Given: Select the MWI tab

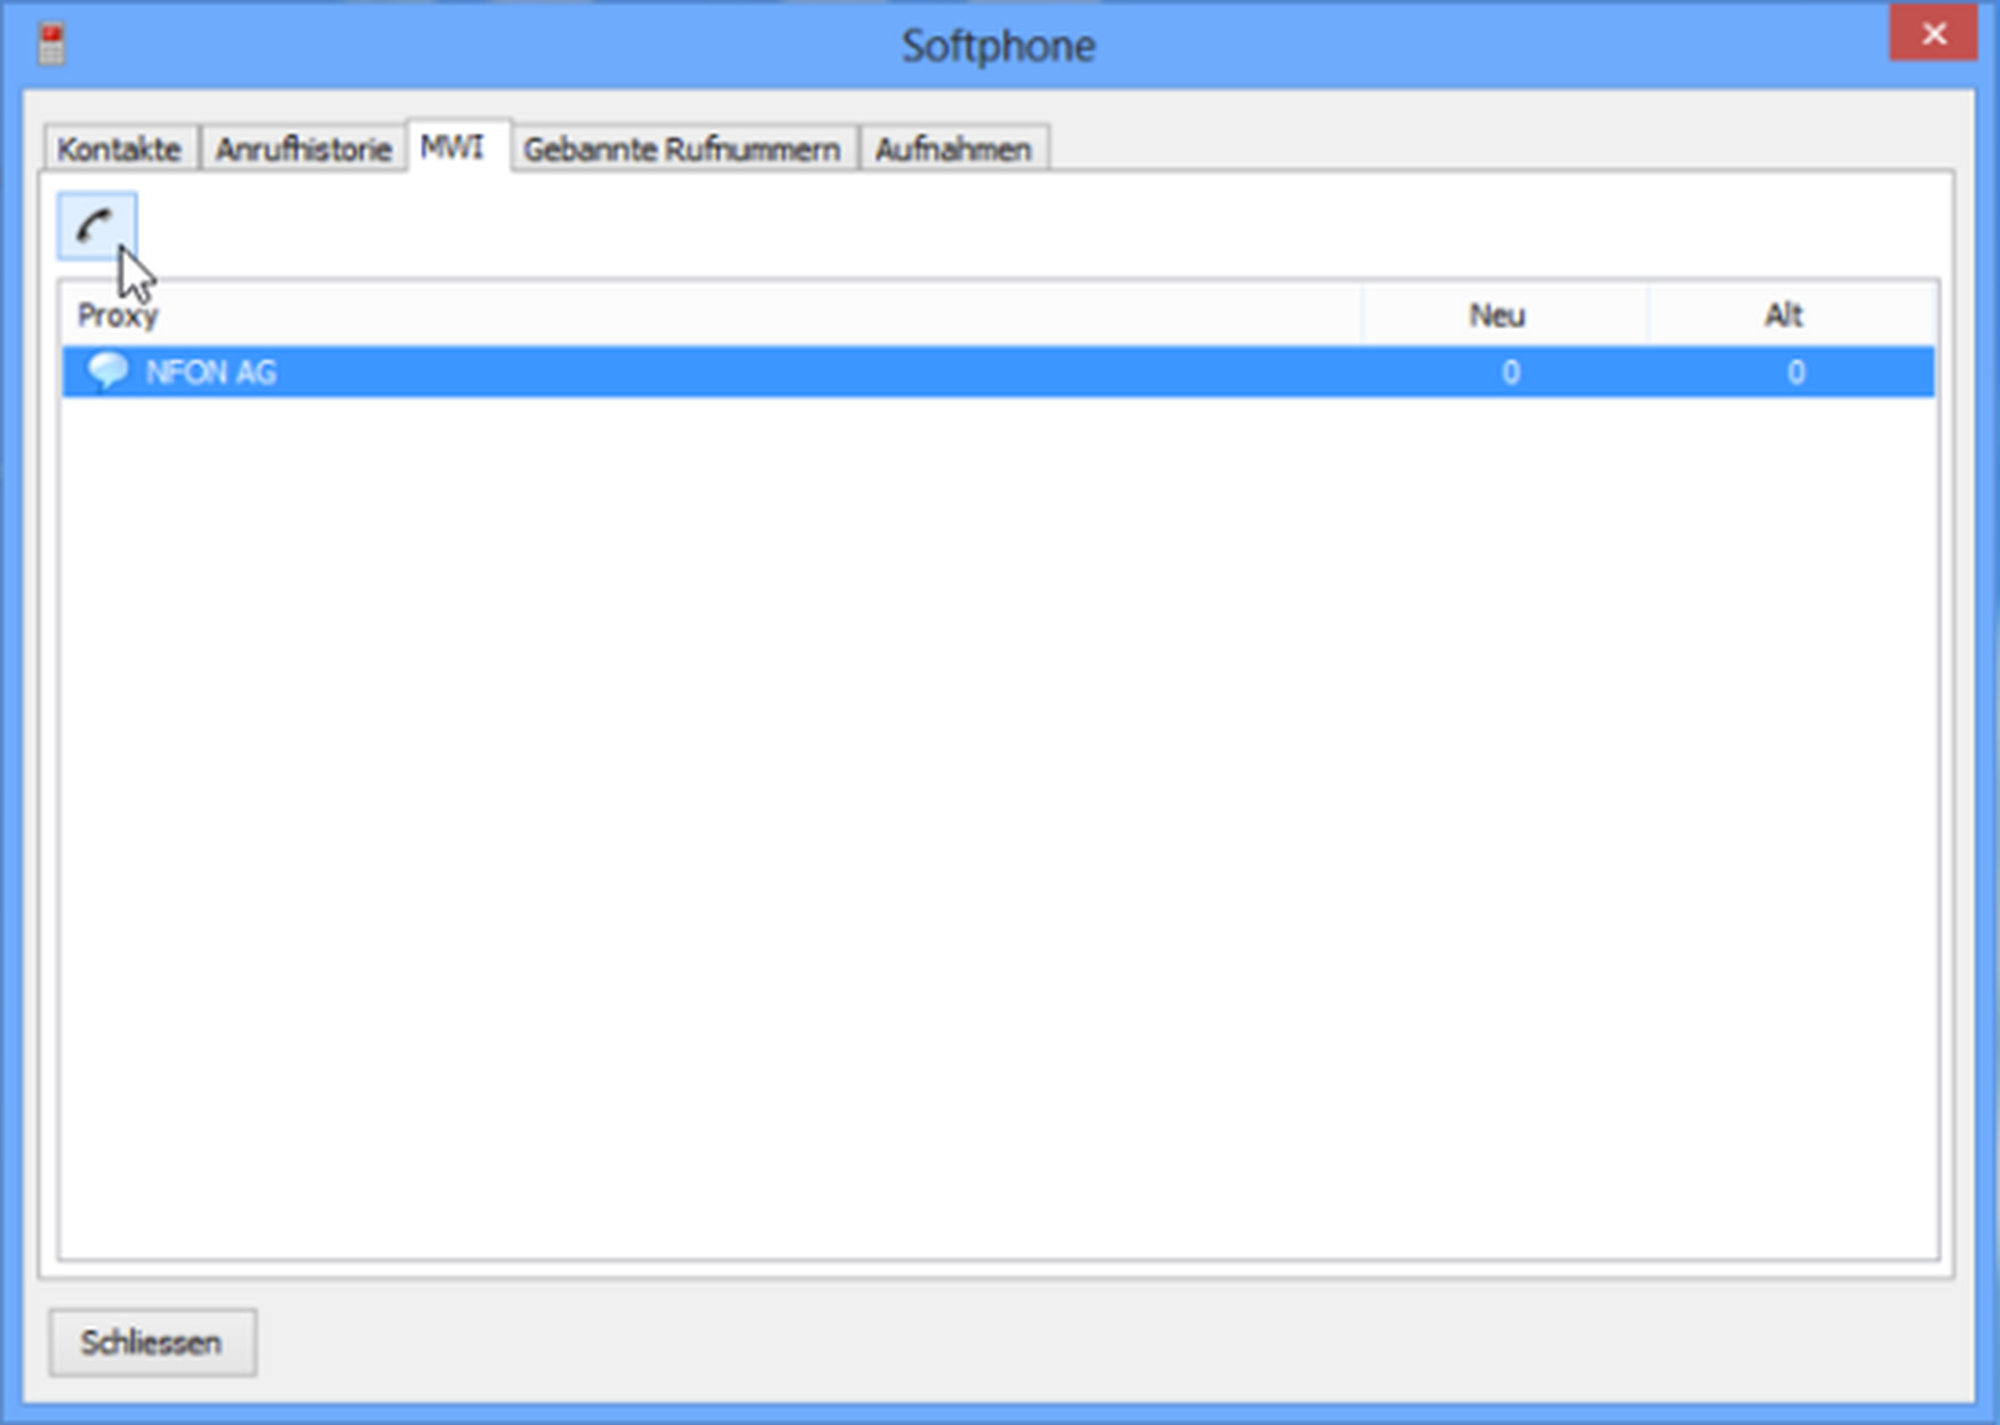Looking at the screenshot, I should click(452, 147).
